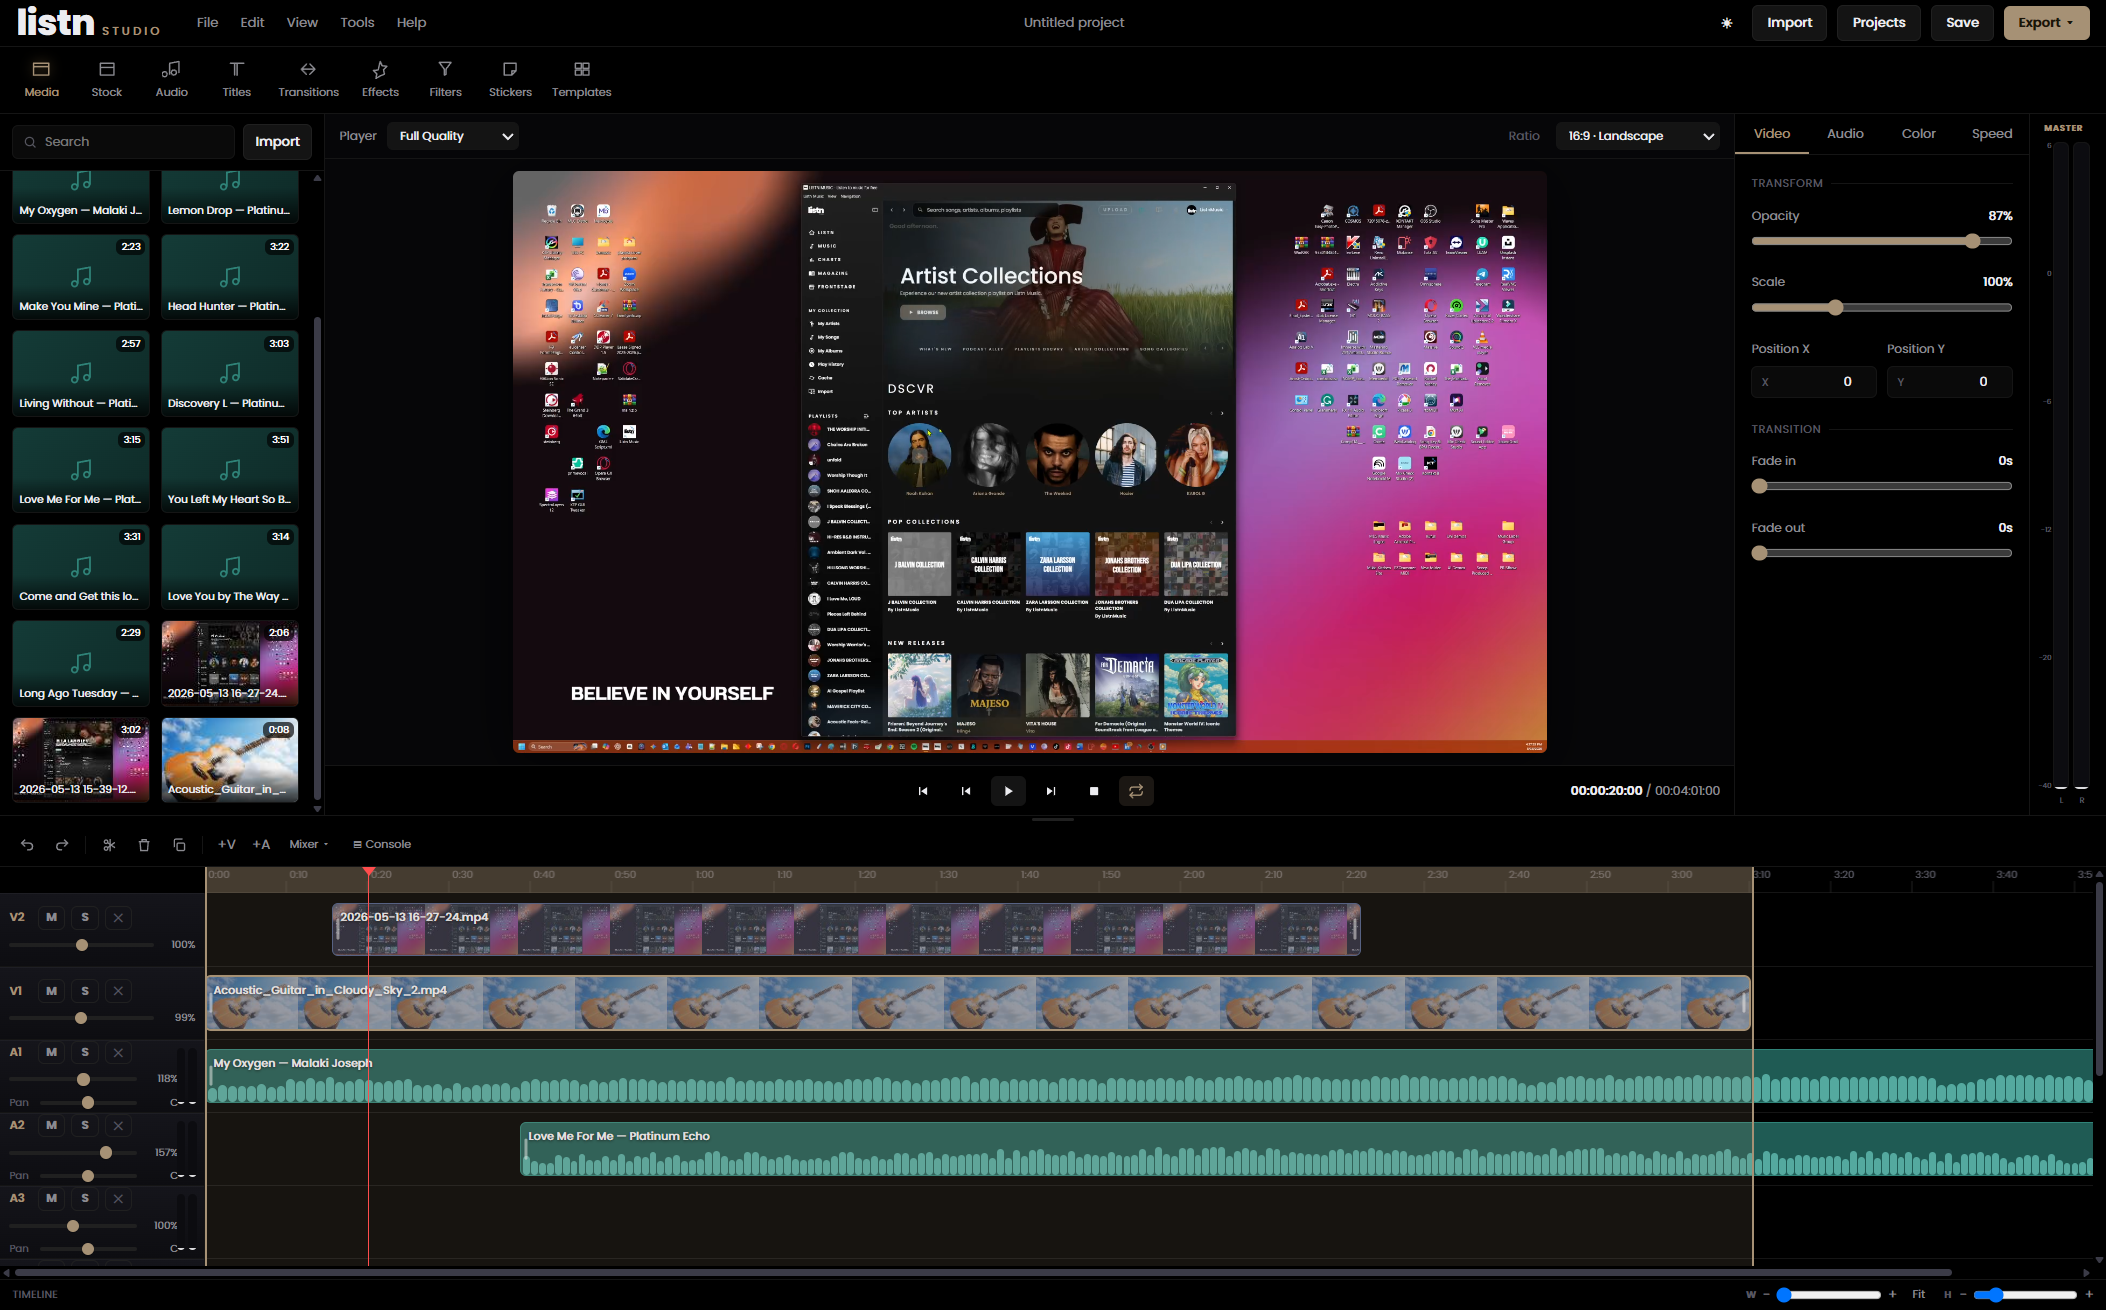Switch to the Speed properties tab

tap(1991, 134)
